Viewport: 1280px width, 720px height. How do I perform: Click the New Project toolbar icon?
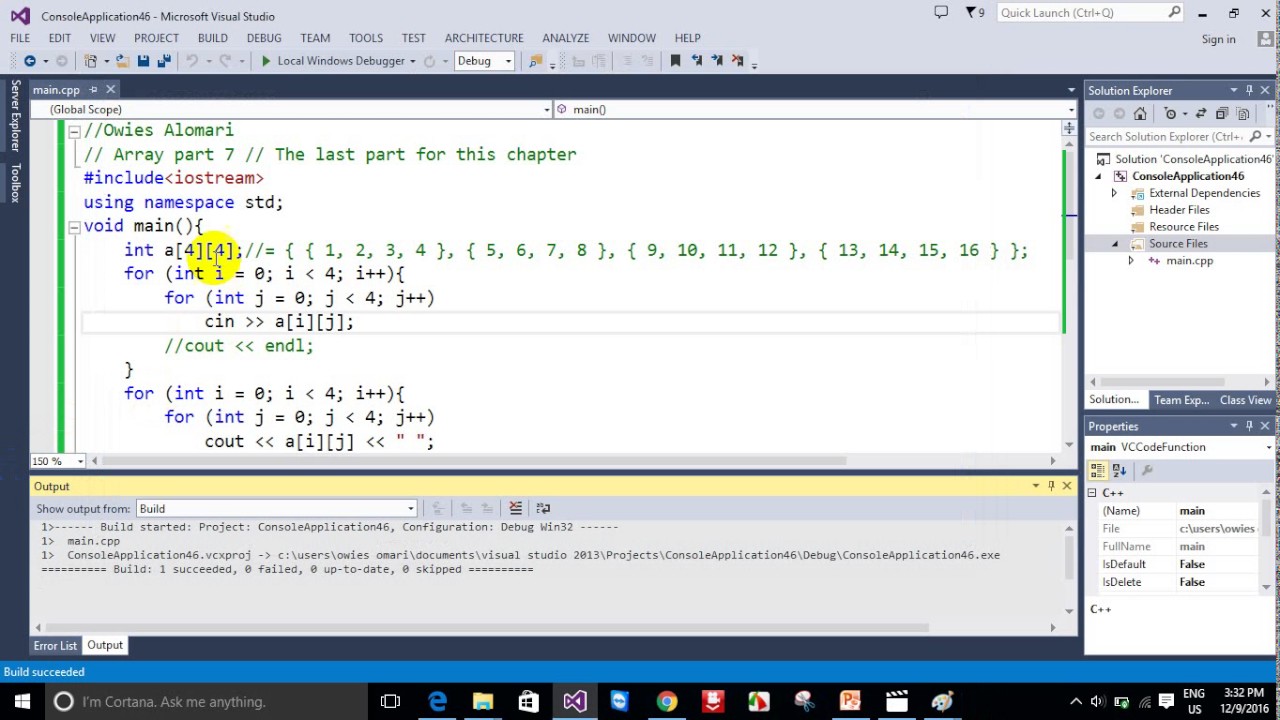92,61
